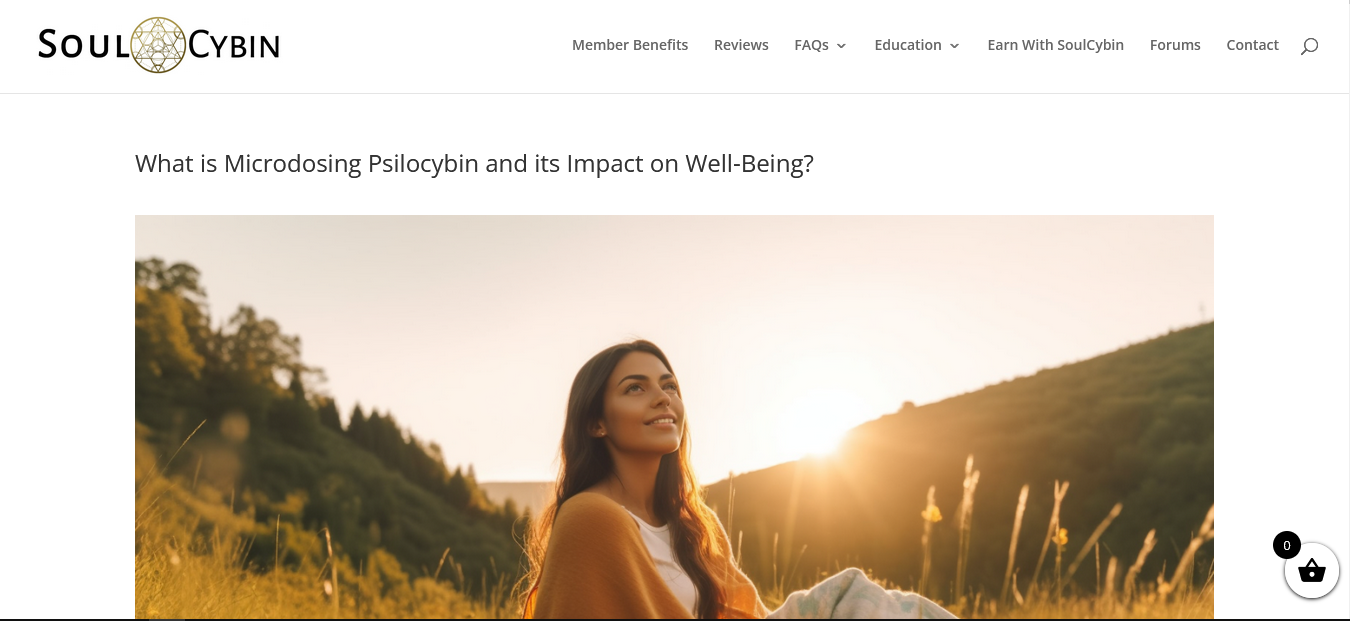This screenshot has height=621, width=1350.
Task: Open the shopping basket cart icon
Action: (x=1312, y=571)
